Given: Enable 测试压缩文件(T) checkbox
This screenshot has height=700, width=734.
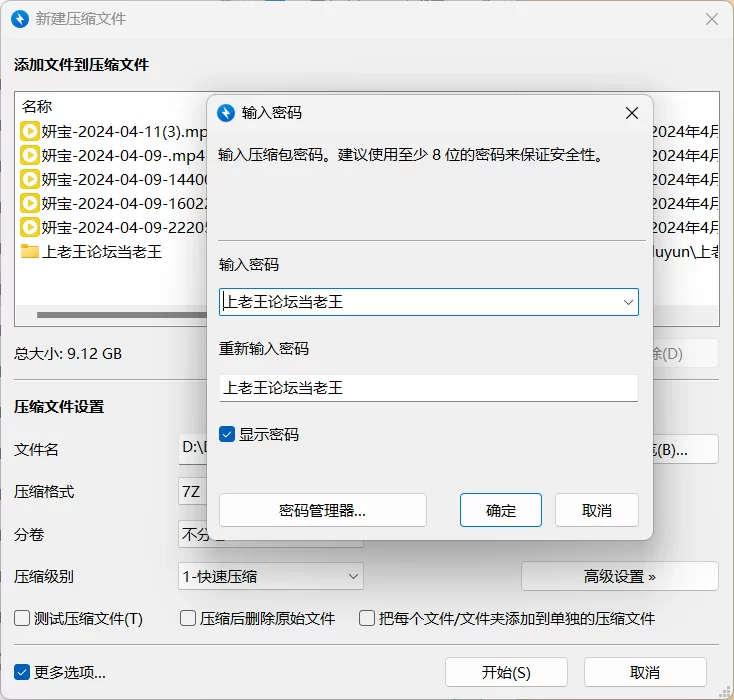Looking at the screenshot, I should [x=22, y=618].
